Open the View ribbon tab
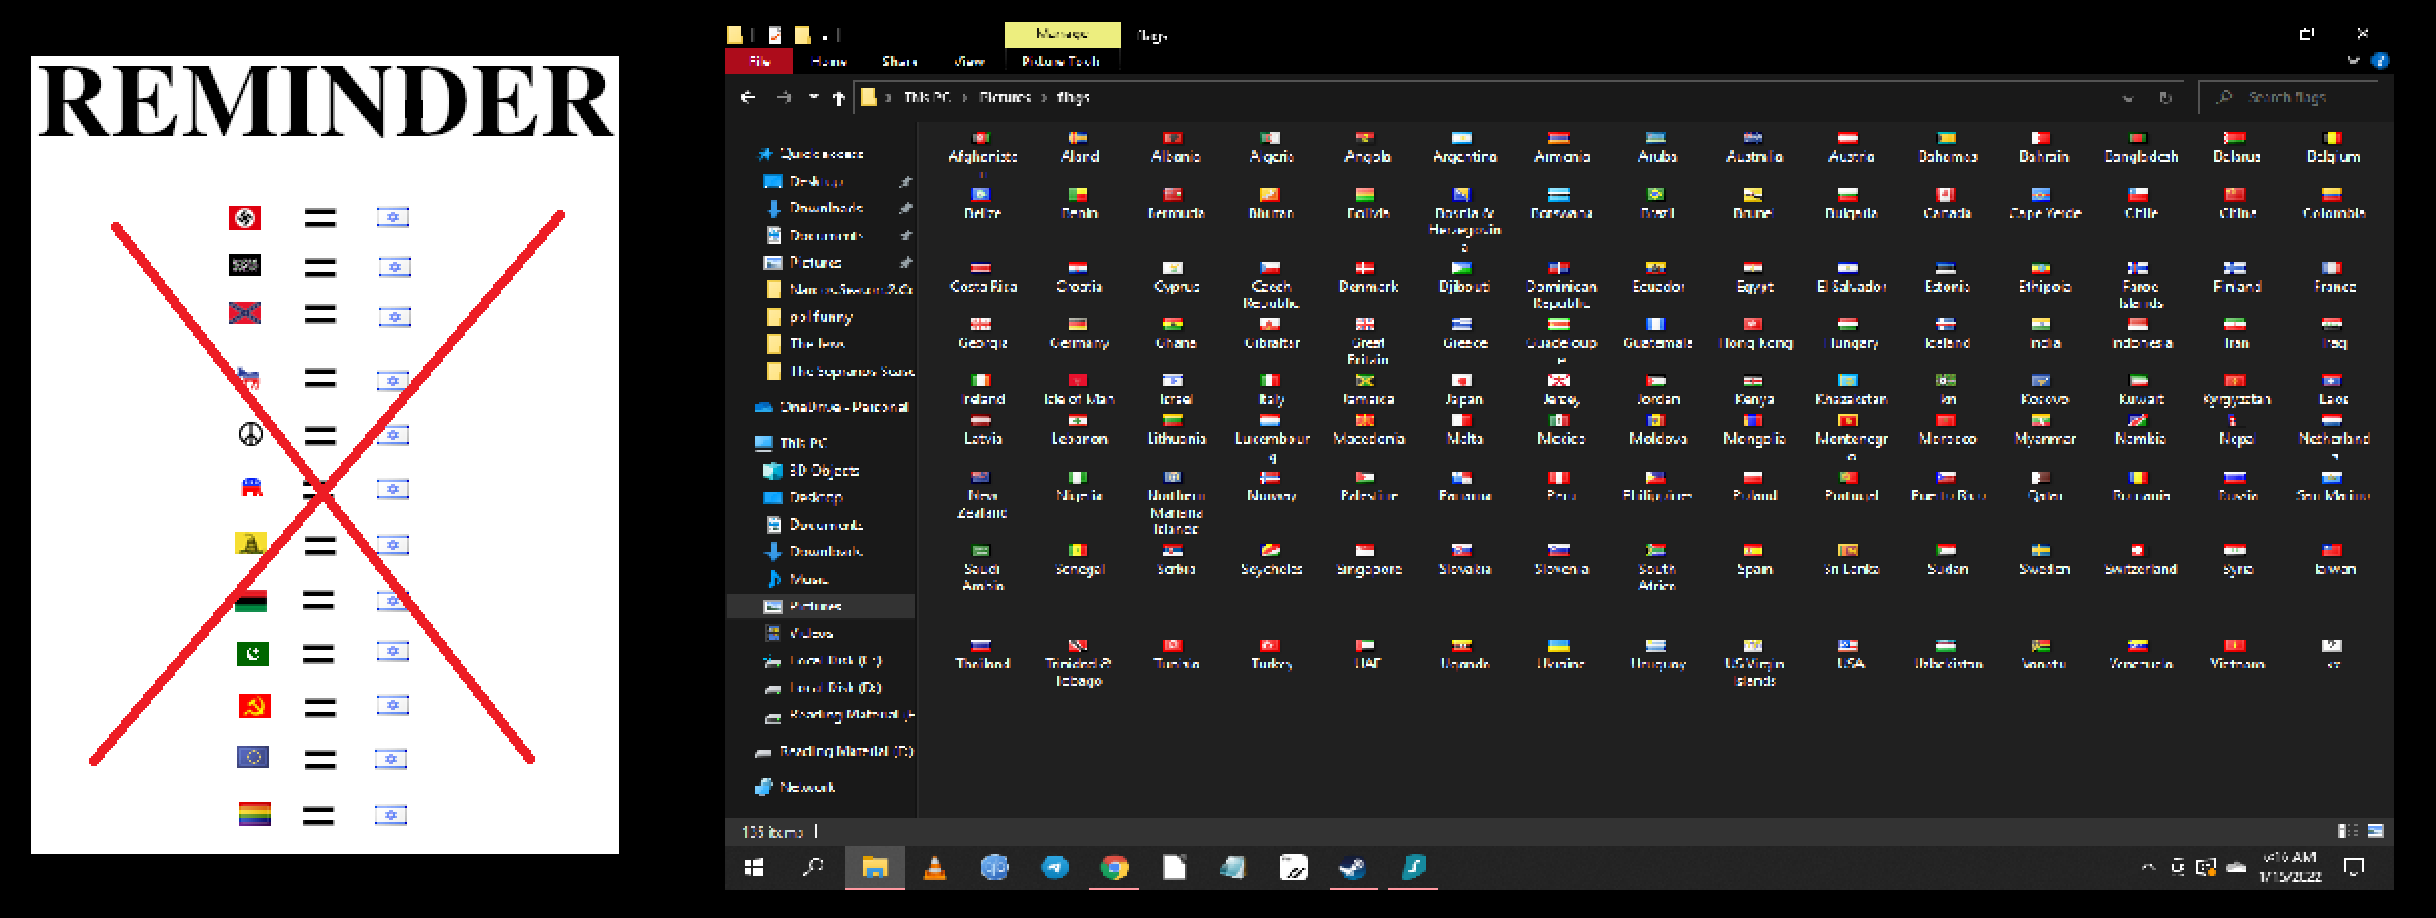 (x=968, y=61)
